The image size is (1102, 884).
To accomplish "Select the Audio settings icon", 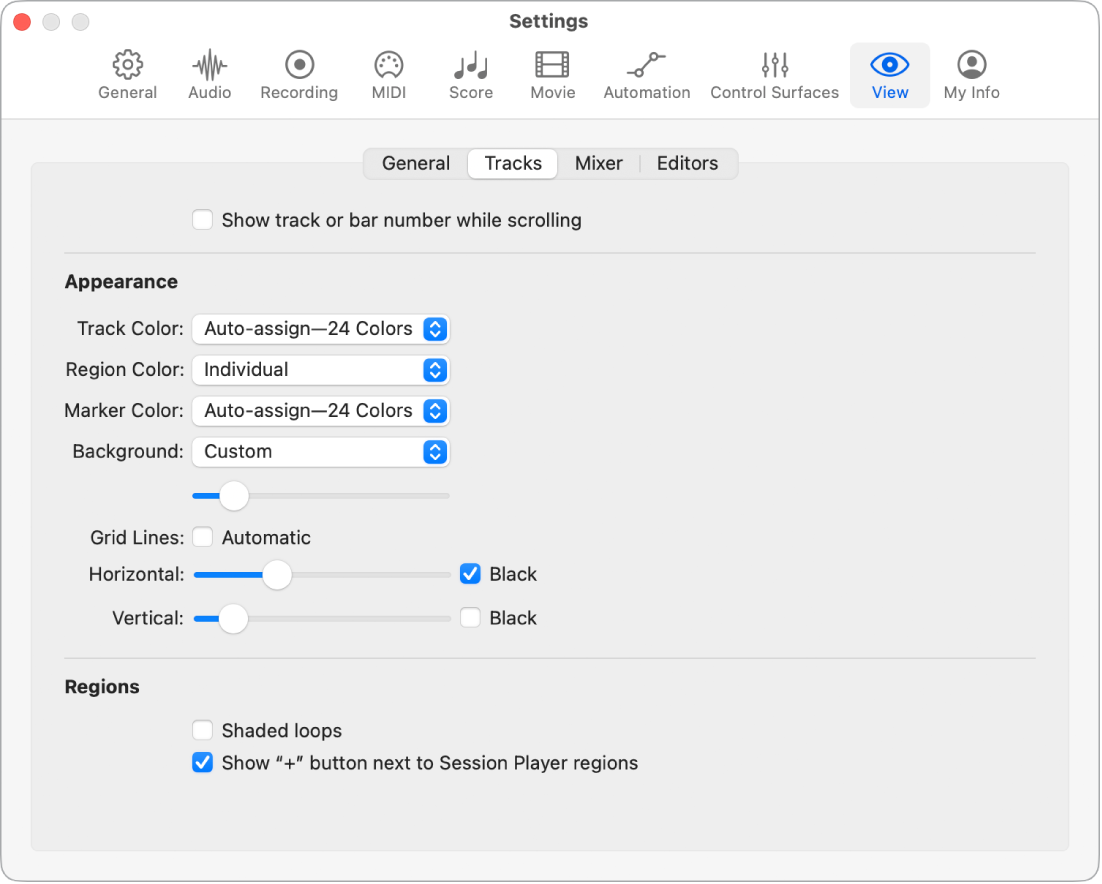I will [x=209, y=74].
